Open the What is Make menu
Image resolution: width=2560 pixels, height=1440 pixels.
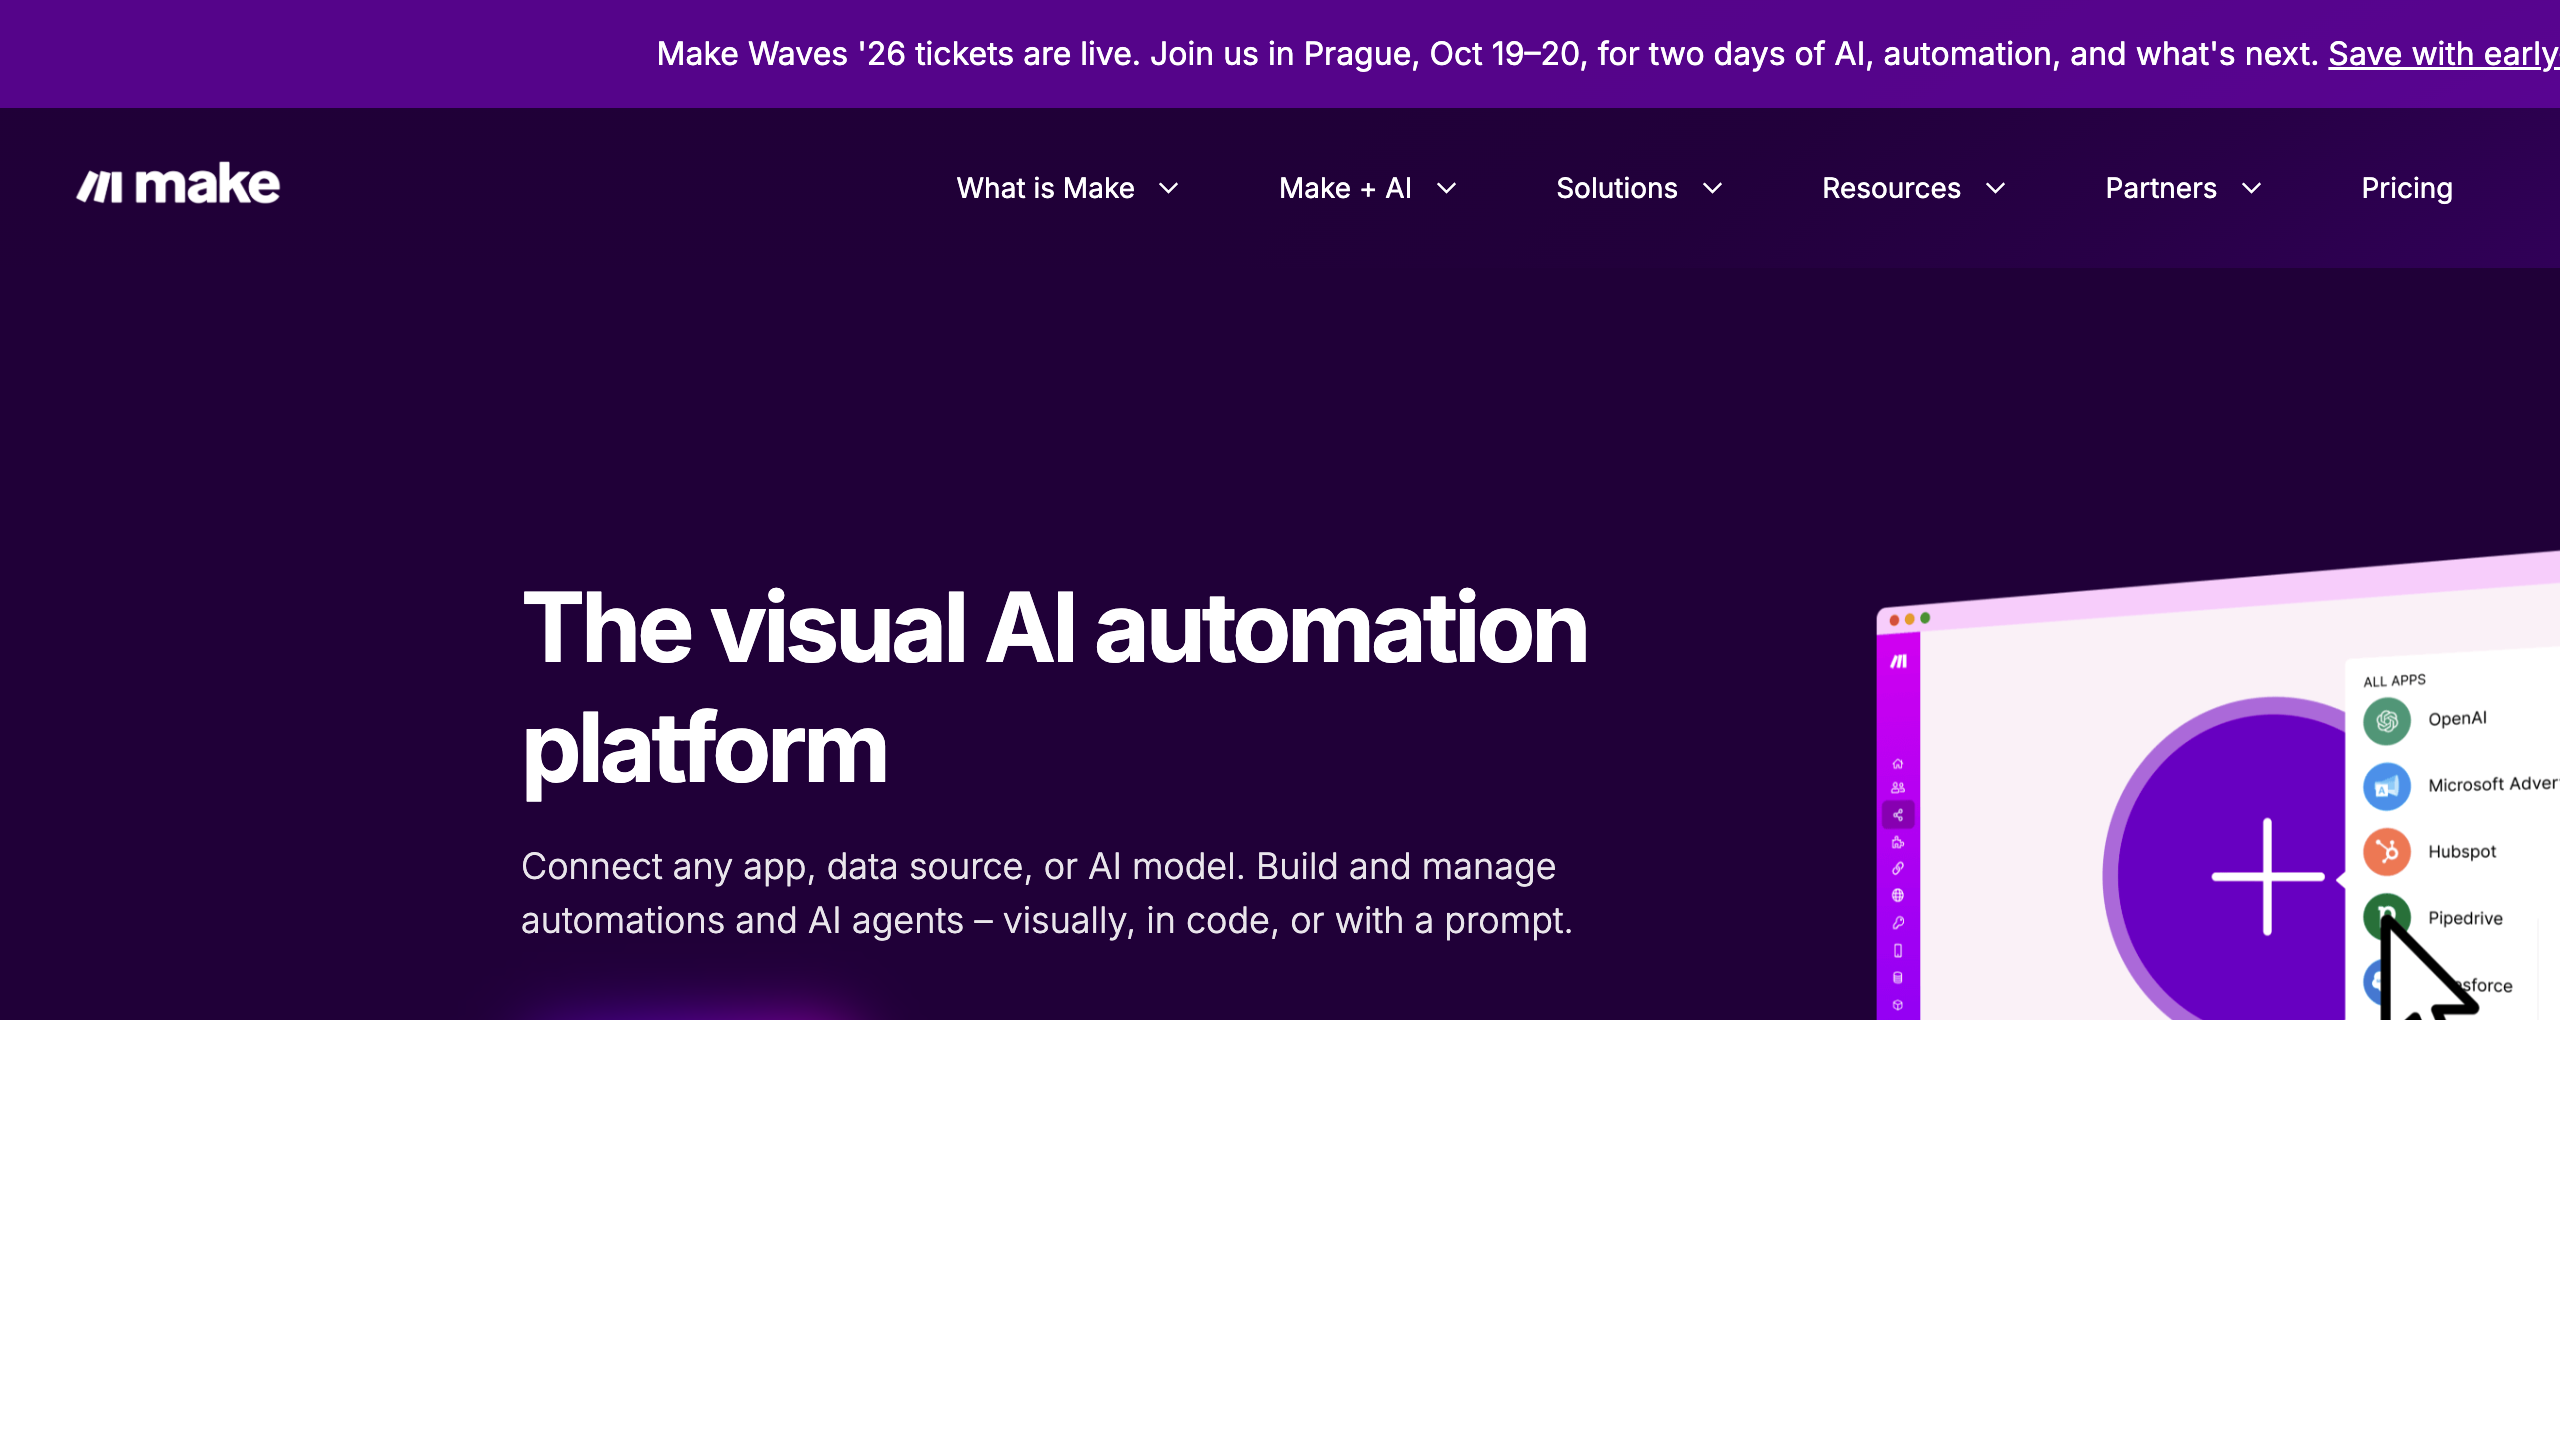coord(1045,188)
